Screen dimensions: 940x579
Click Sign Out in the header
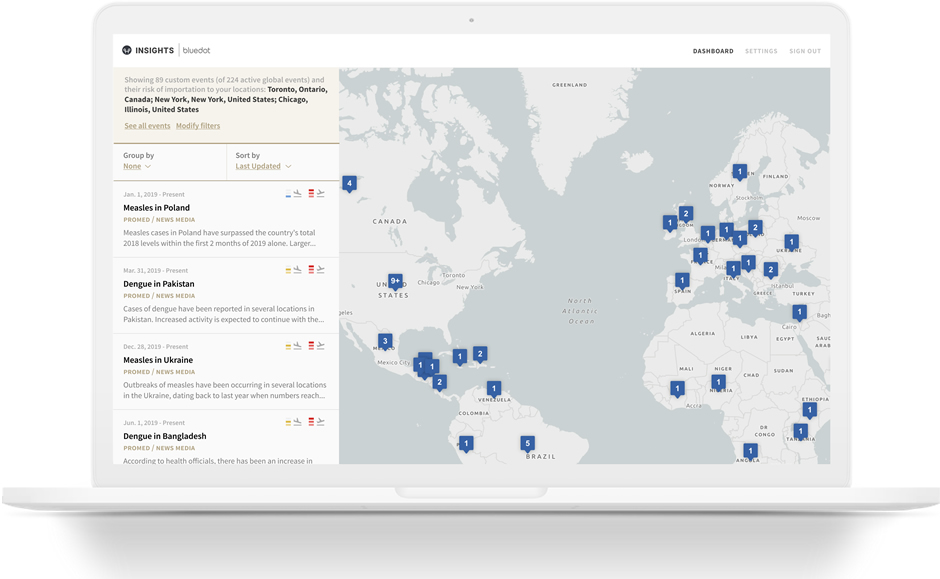tap(805, 51)
